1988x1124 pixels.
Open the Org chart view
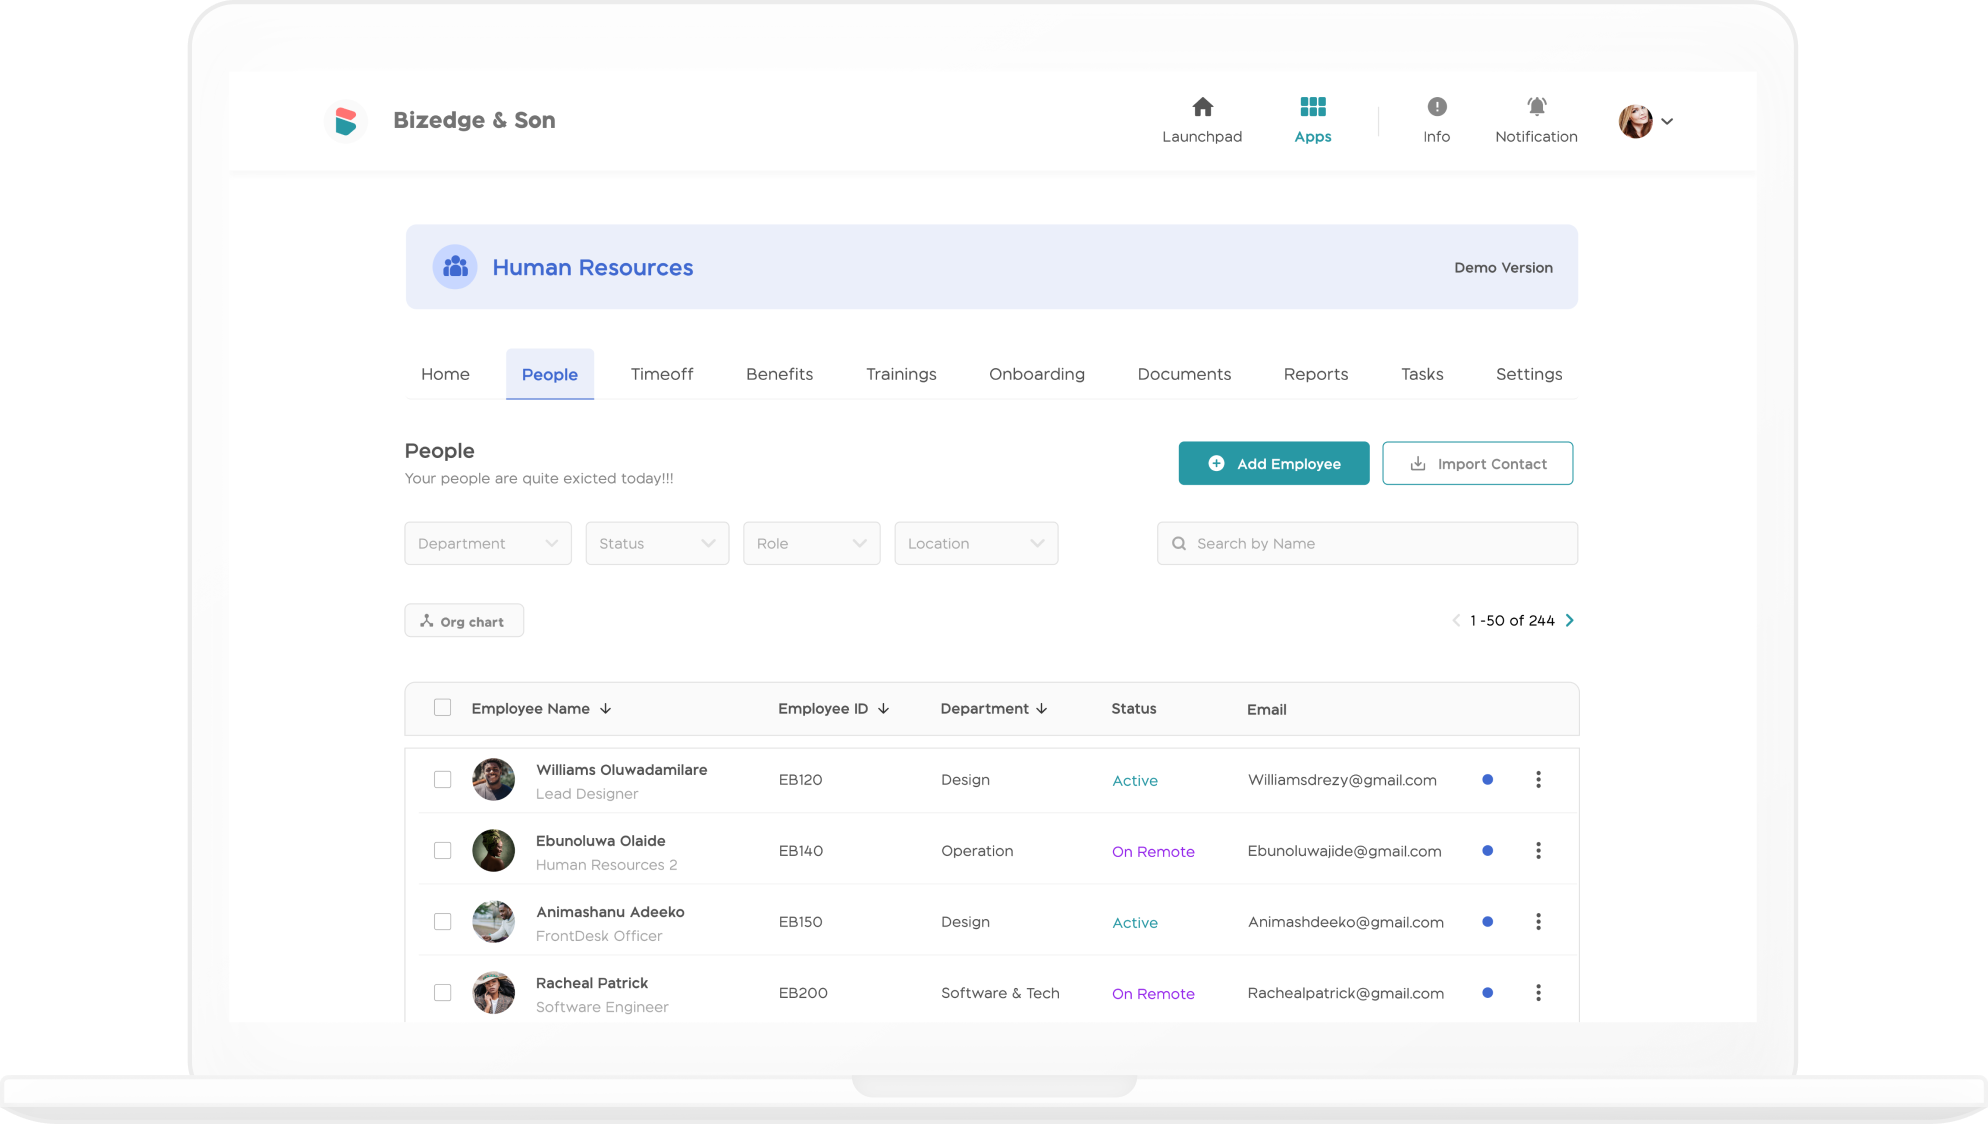464,620
